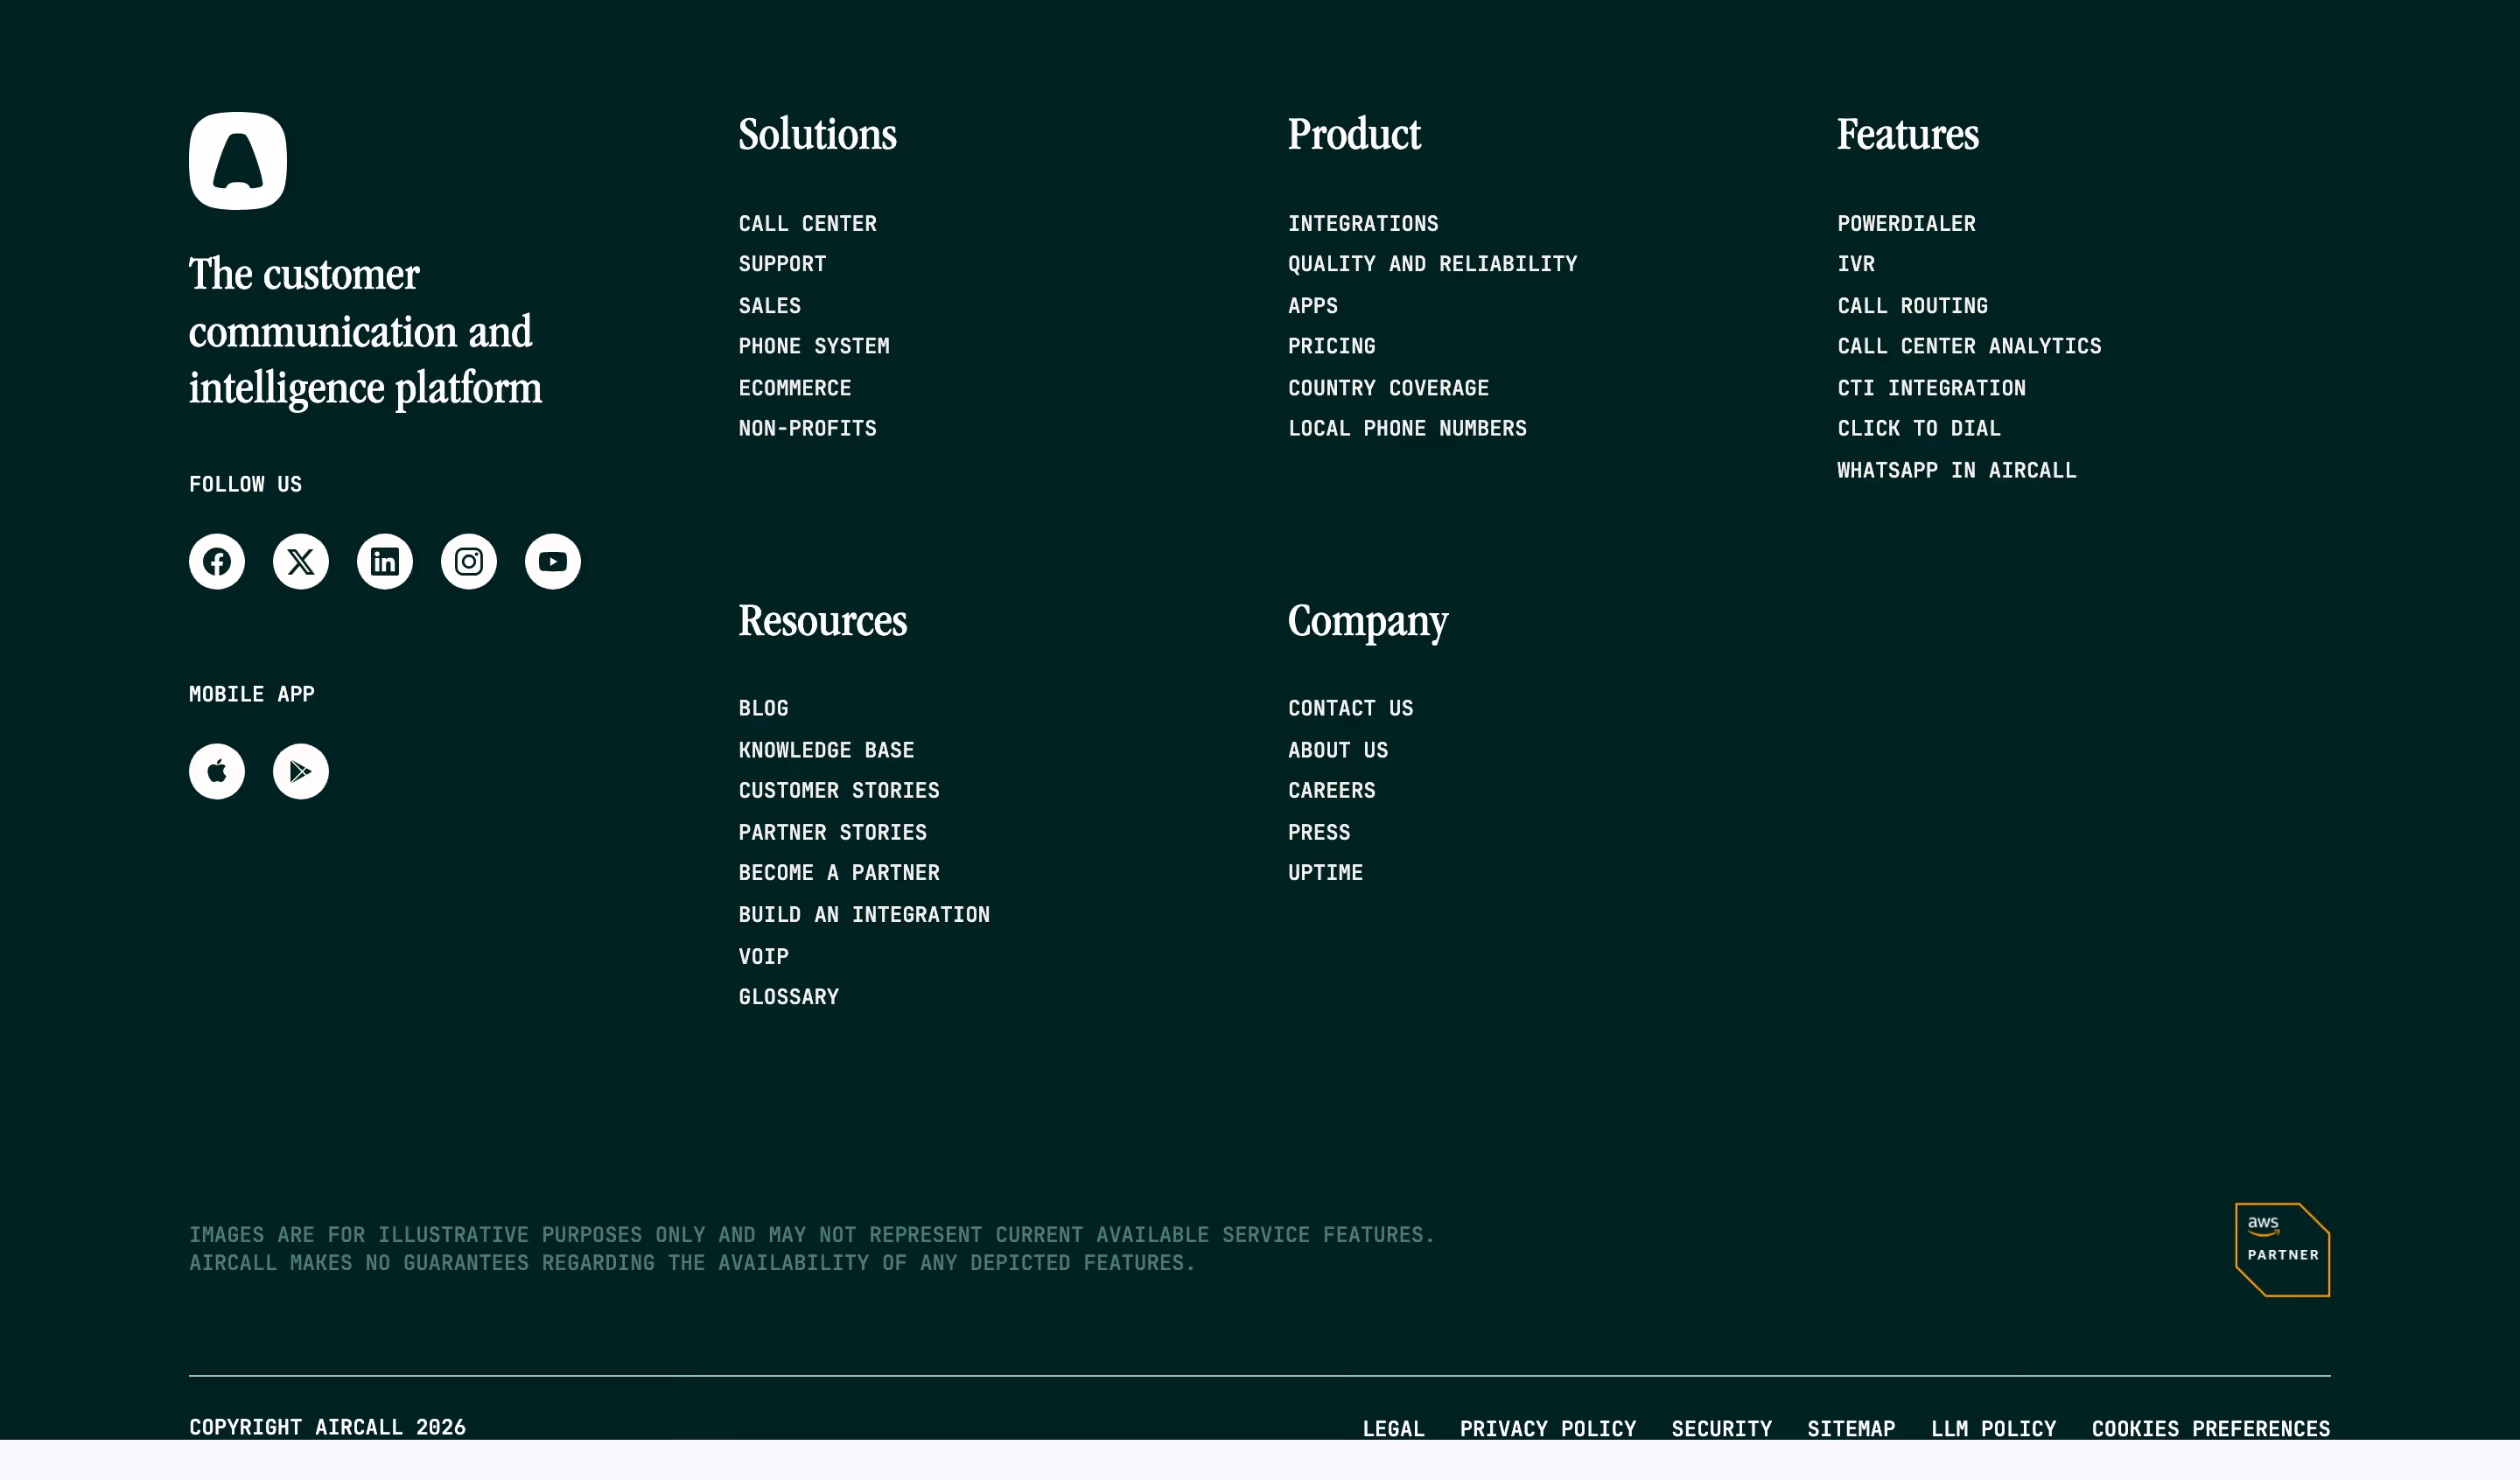Open Local Phone Numbers link
This screenshot has width=2520, height=1480.
(1408, 428)
